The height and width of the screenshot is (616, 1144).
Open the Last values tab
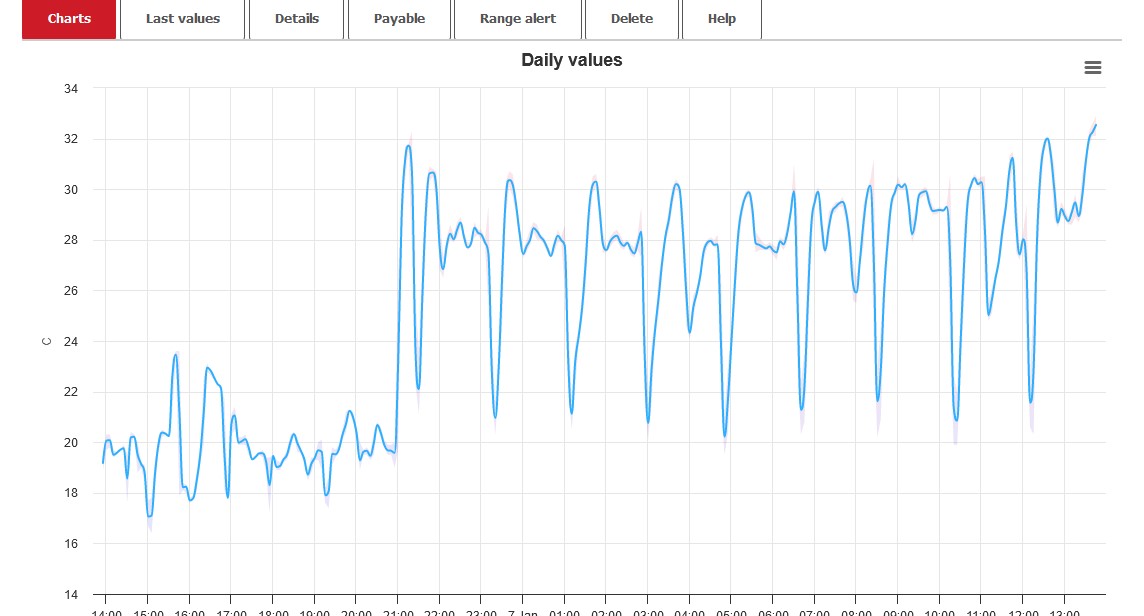pyautogui.click(x=182, y=19)
